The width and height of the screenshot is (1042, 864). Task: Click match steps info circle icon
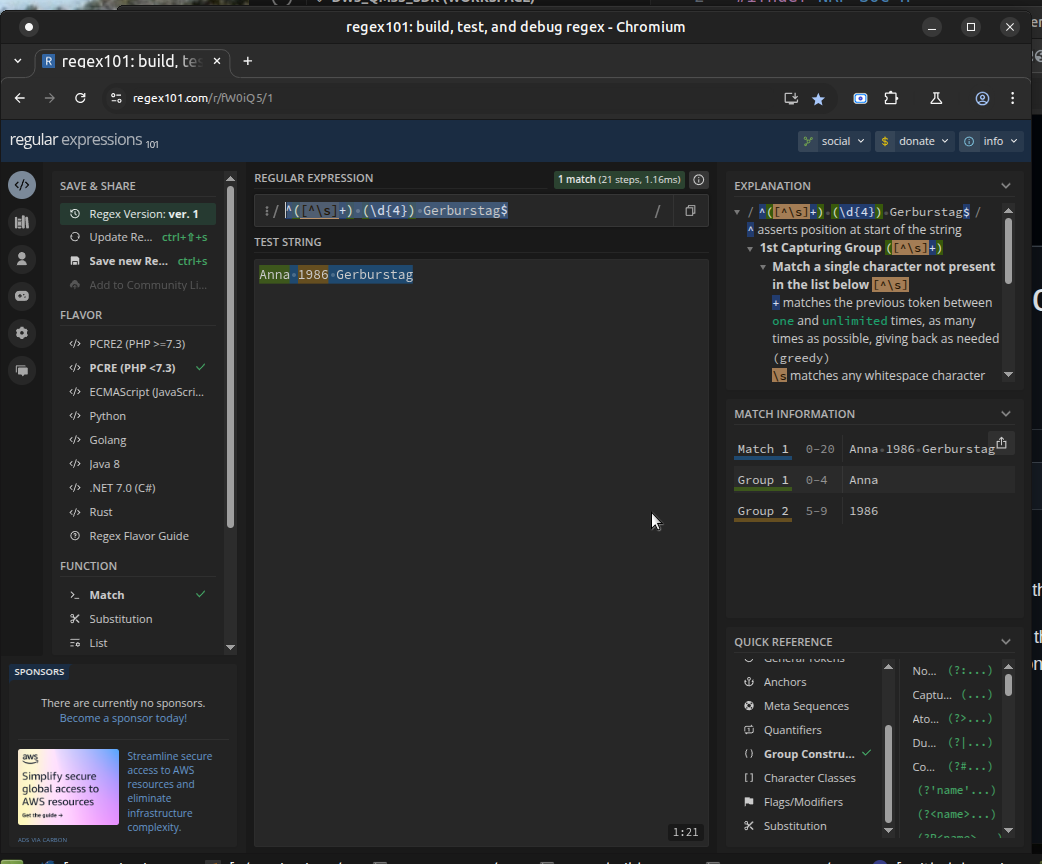click(699, 180)
